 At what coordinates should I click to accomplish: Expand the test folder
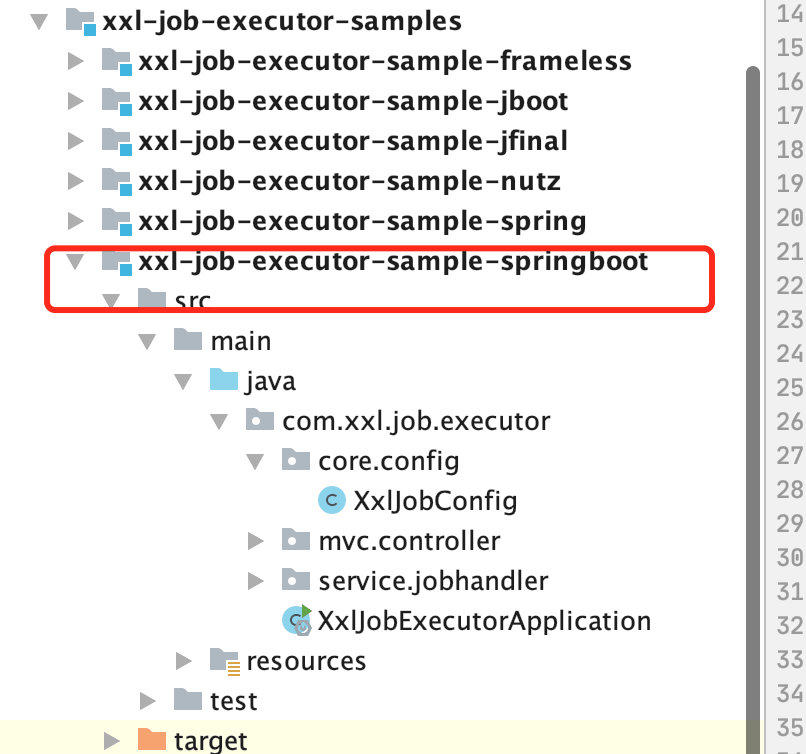coord(148,701)
